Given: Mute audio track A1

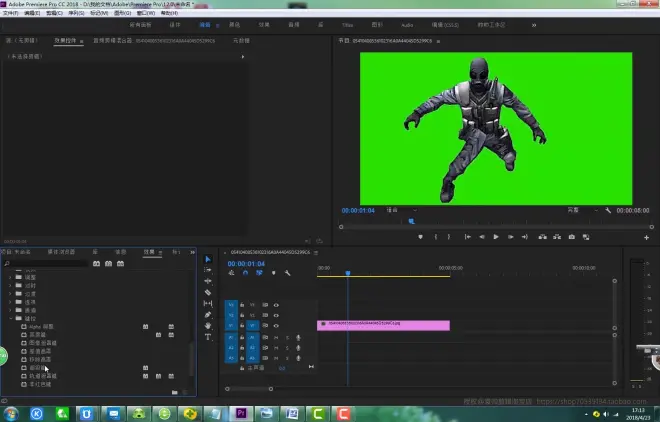Looking at the screenshot, I should pos(276,337).
